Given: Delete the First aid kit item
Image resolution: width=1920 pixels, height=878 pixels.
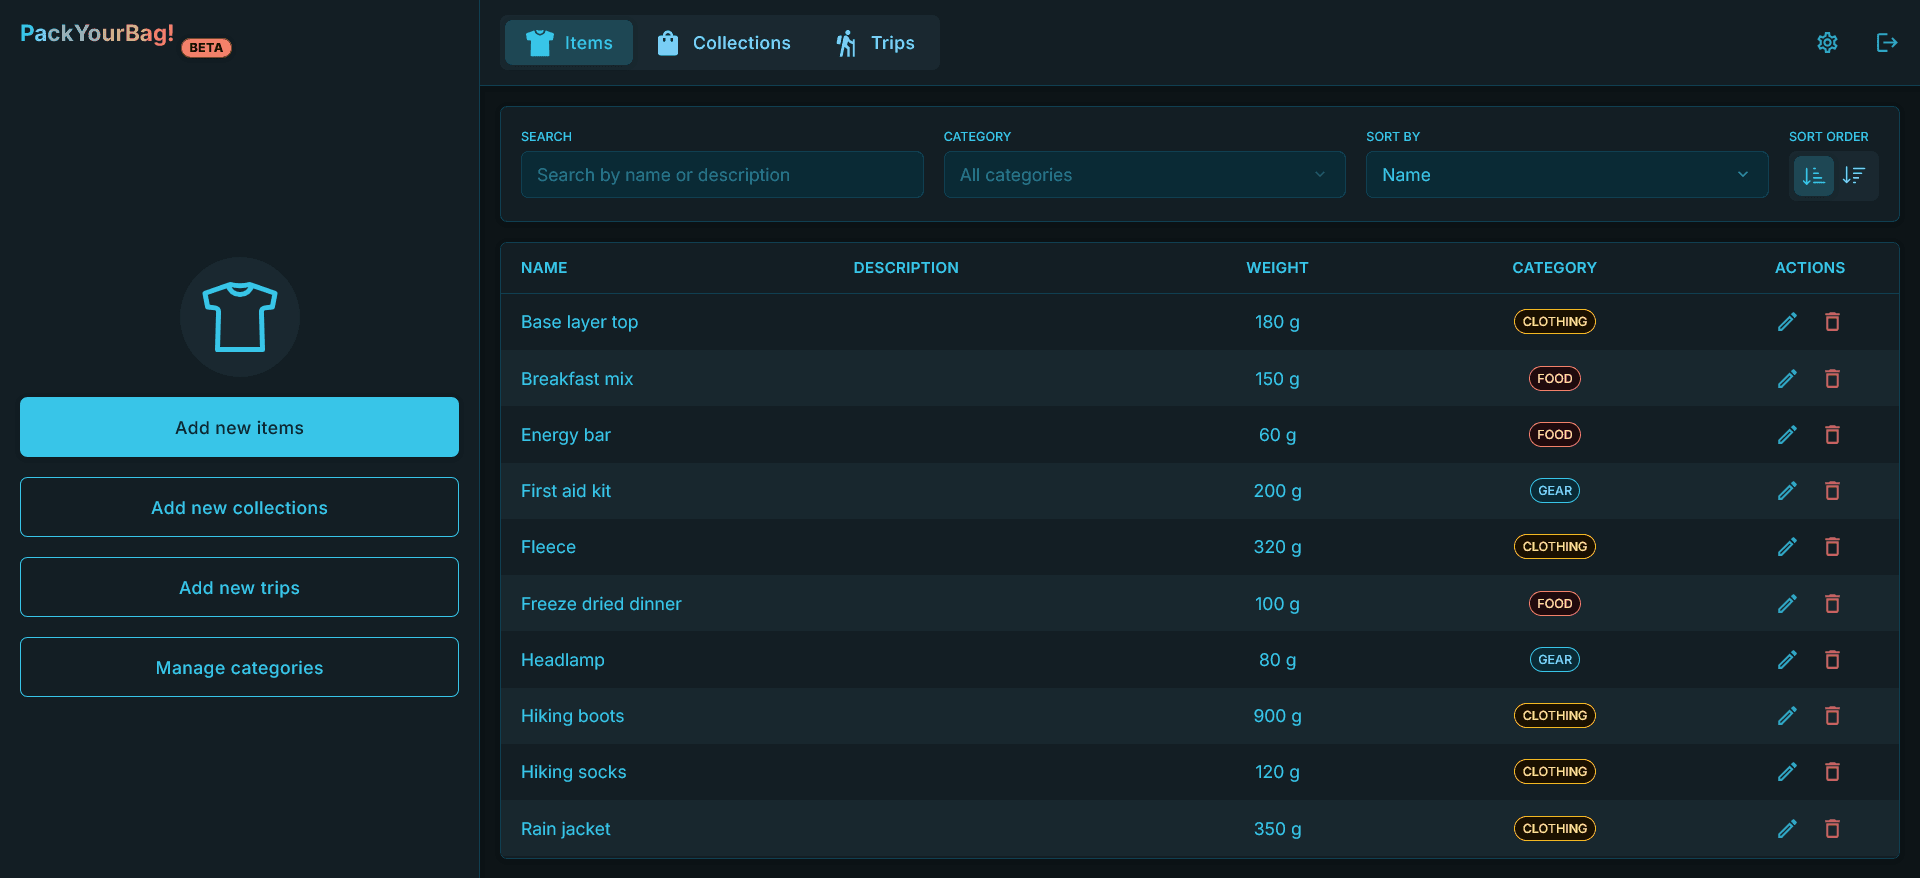Looking at the screenshot, I should 1832,491.
